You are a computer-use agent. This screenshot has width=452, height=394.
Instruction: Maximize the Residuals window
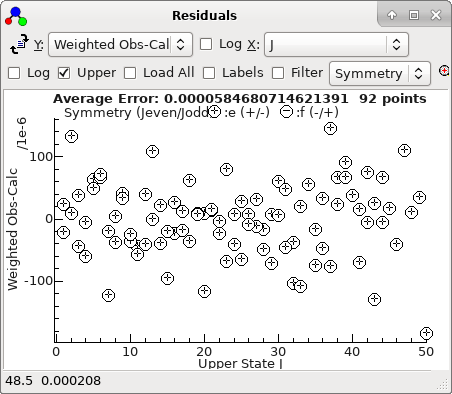414,15
